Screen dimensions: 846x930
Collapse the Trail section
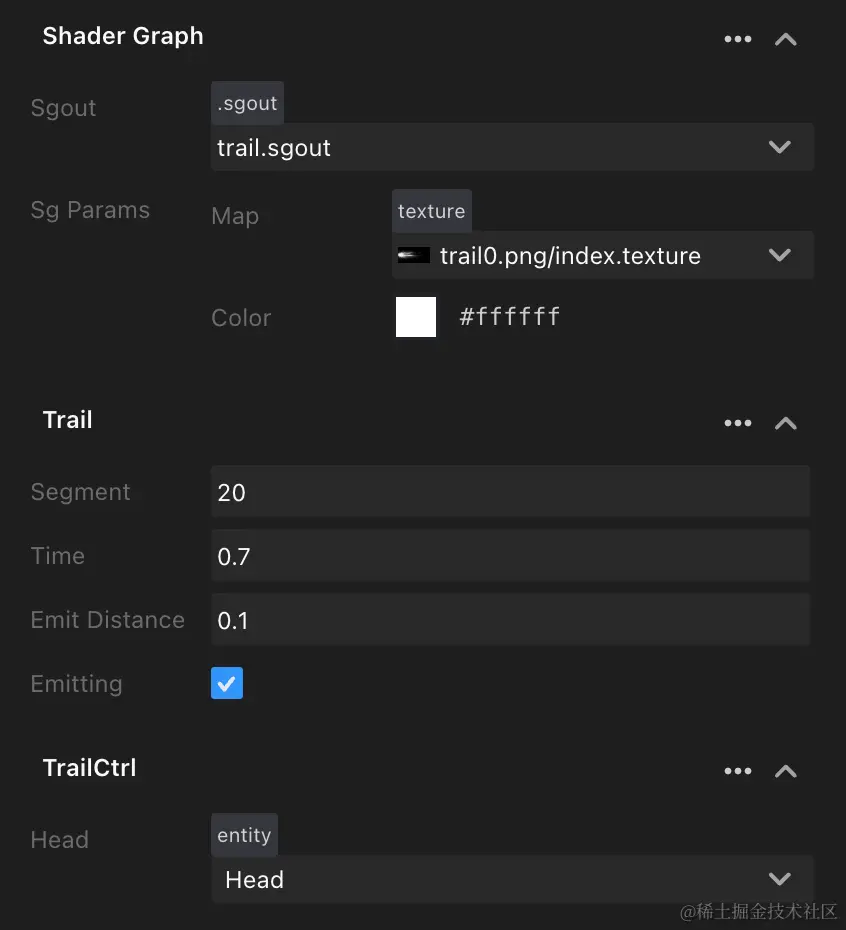click(786, 423)
